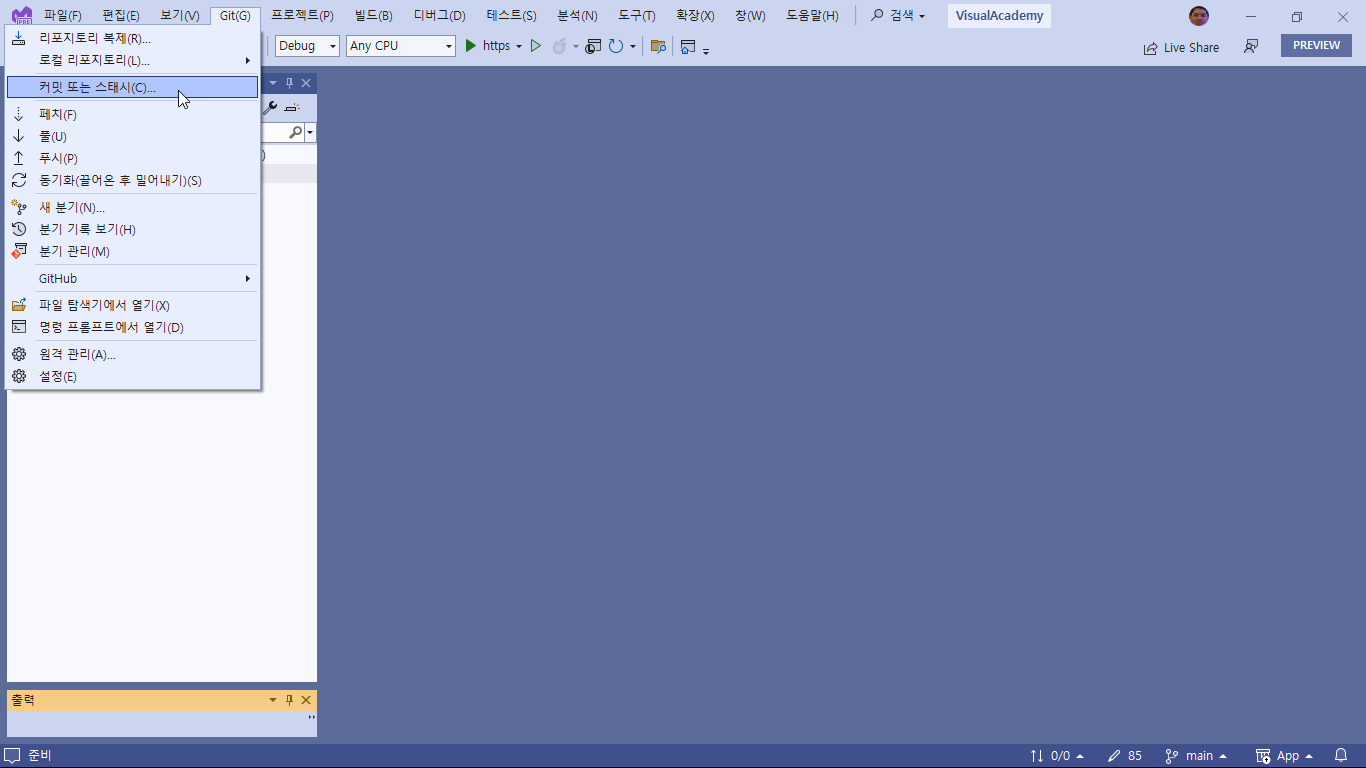
Task: Click the pending changes pencil count 85
Action: click(x=1125, y=756)
